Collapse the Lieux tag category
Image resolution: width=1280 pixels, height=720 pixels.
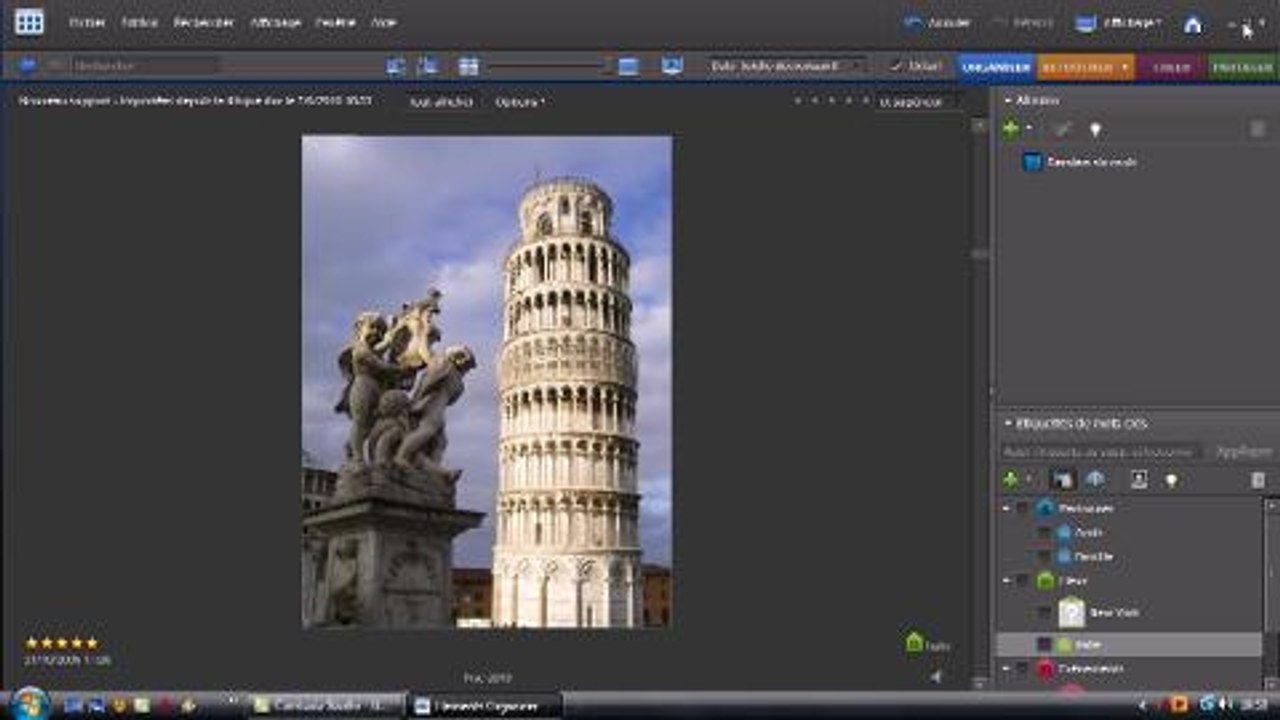point(1007,580)
